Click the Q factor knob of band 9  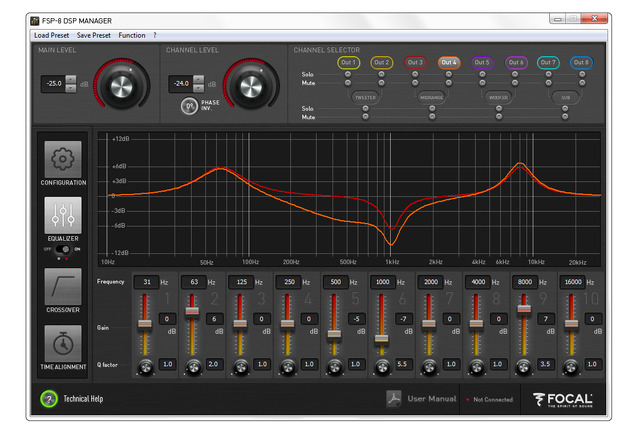[524, 367]
